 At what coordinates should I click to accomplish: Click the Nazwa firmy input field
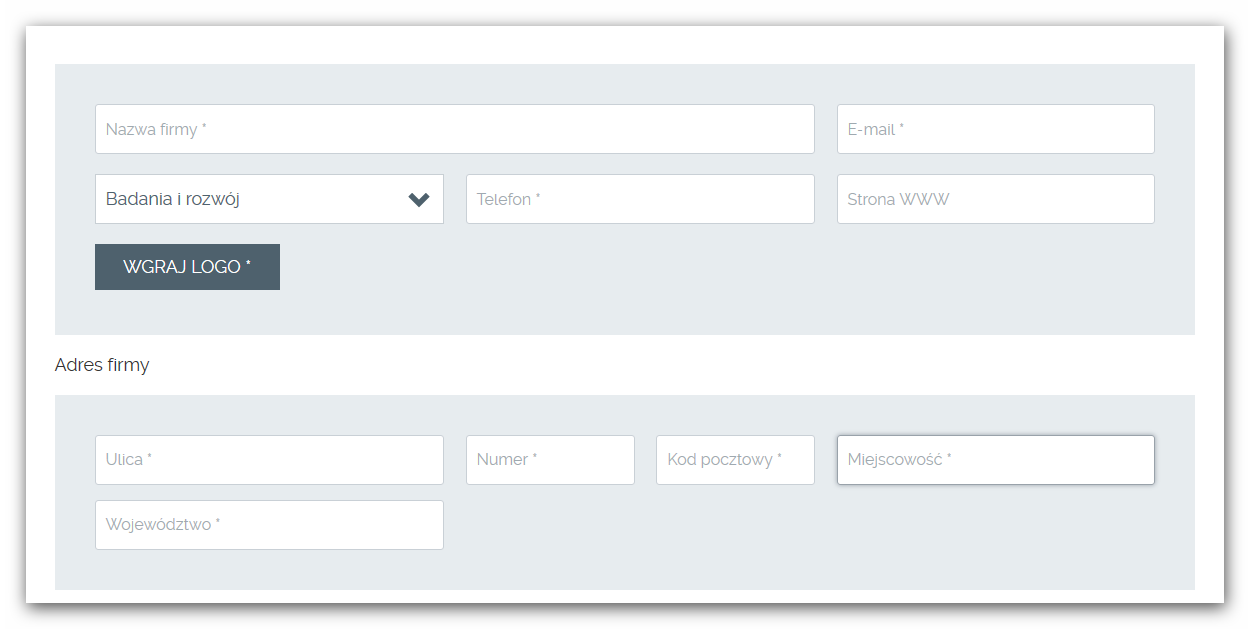455,129
